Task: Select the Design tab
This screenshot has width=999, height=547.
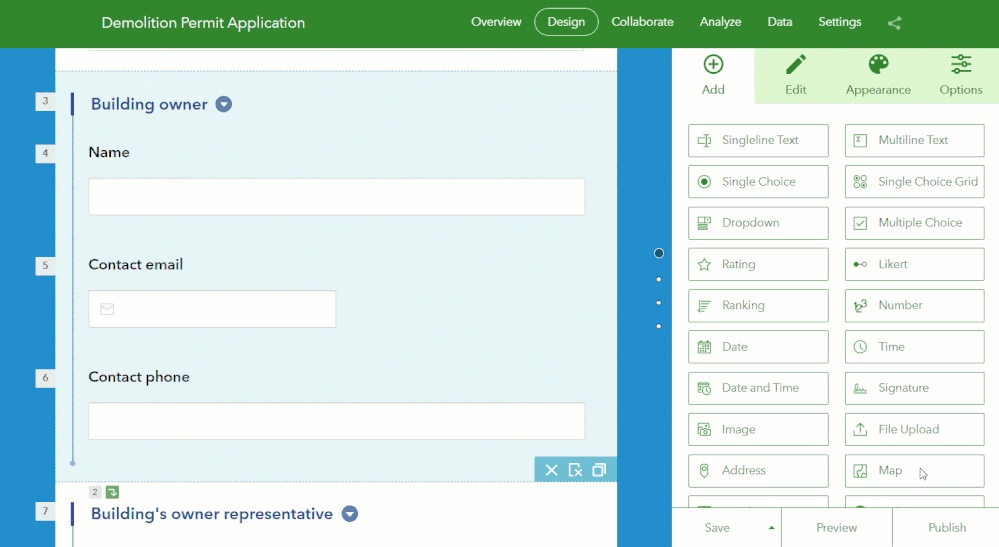Action: pyautogui.click(x=566, y=22)
